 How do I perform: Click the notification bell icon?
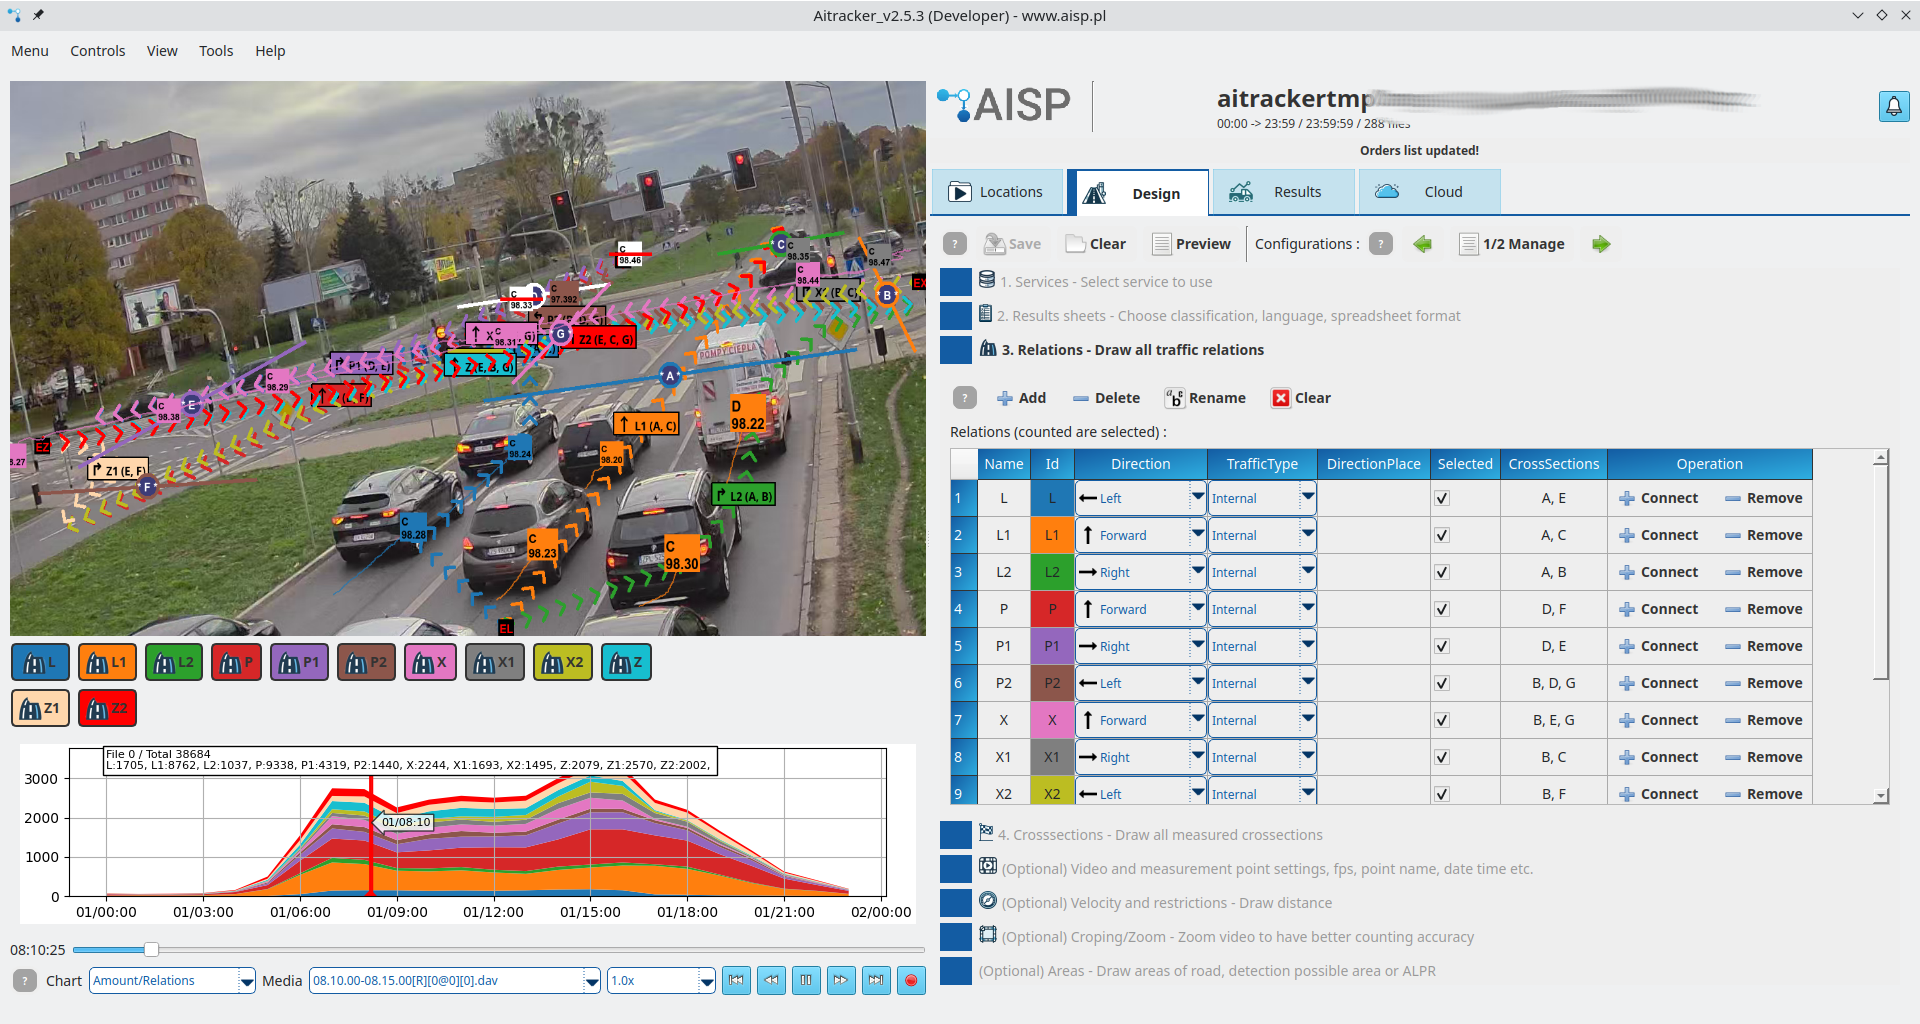[1895, 106]
